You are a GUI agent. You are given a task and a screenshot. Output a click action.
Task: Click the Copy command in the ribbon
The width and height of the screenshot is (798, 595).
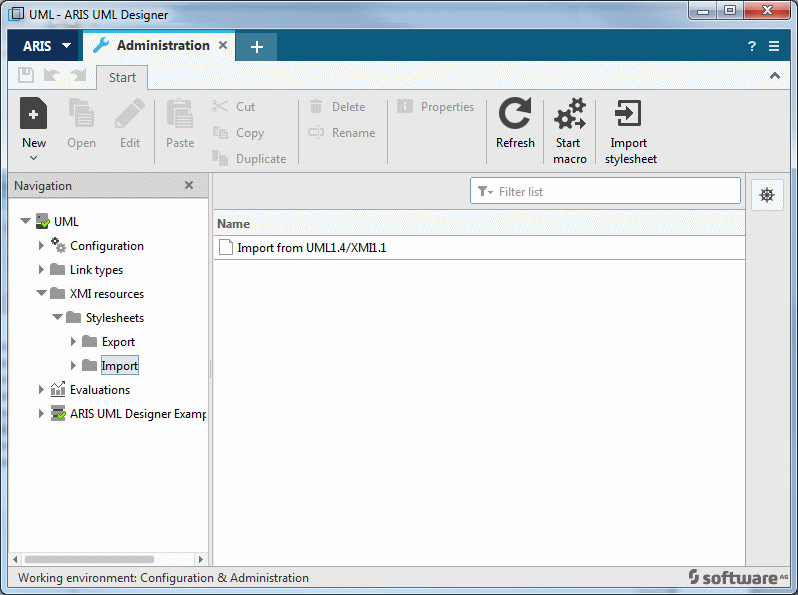(x=238, y=132)
